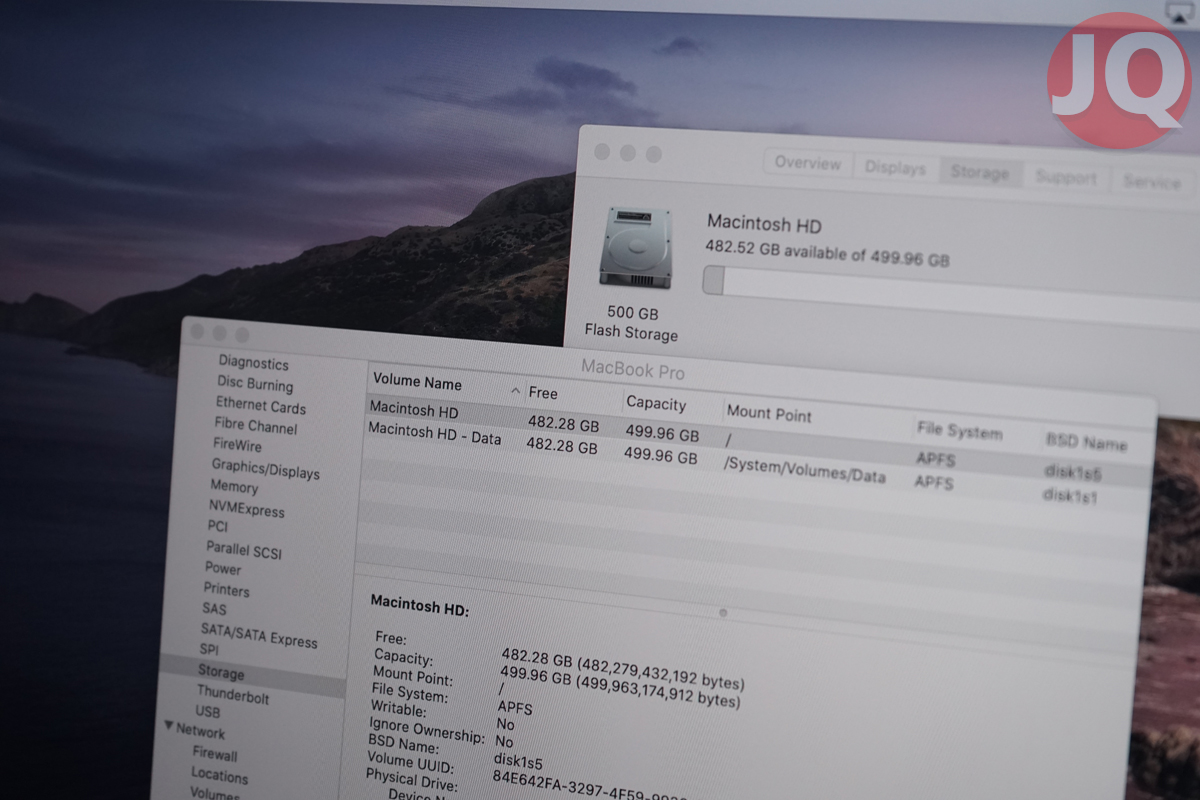The width and height of the screenshot is (1200, 800).
Task: Click the "499.96 GB (499,963,174,912 bytes)" value
Action: point(620,688)
